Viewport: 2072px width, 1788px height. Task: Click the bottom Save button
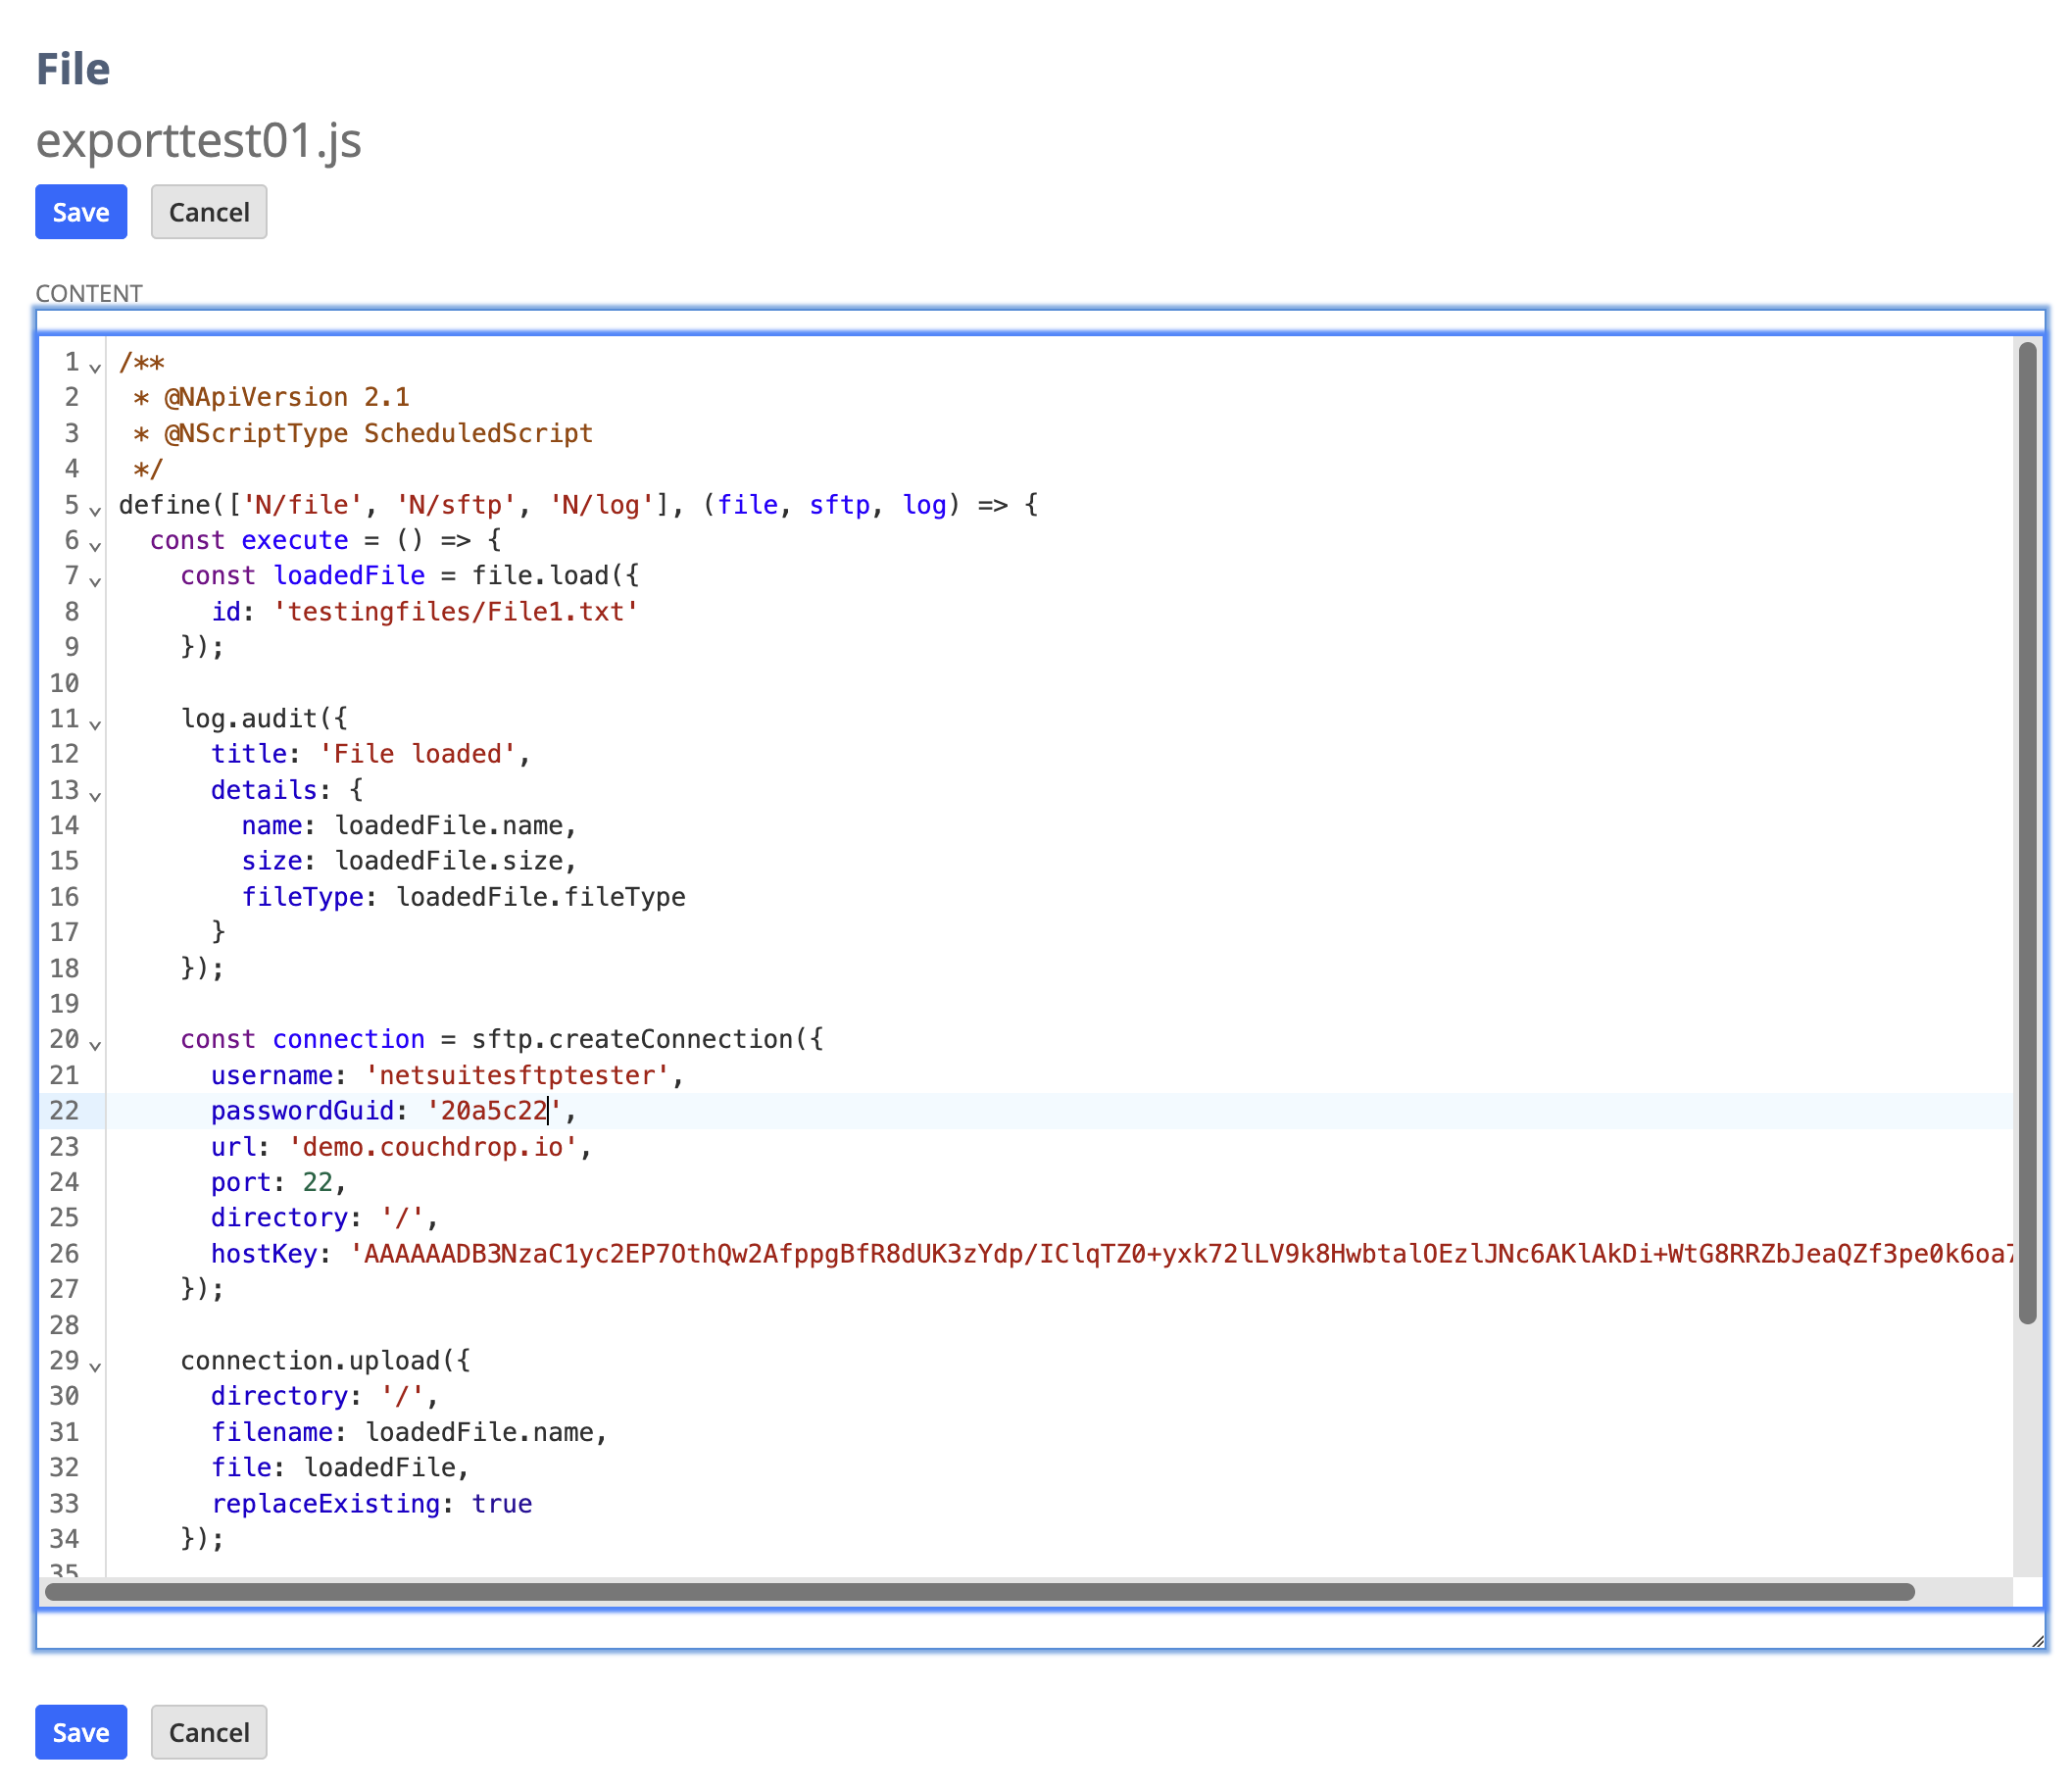pos(81,1732)
